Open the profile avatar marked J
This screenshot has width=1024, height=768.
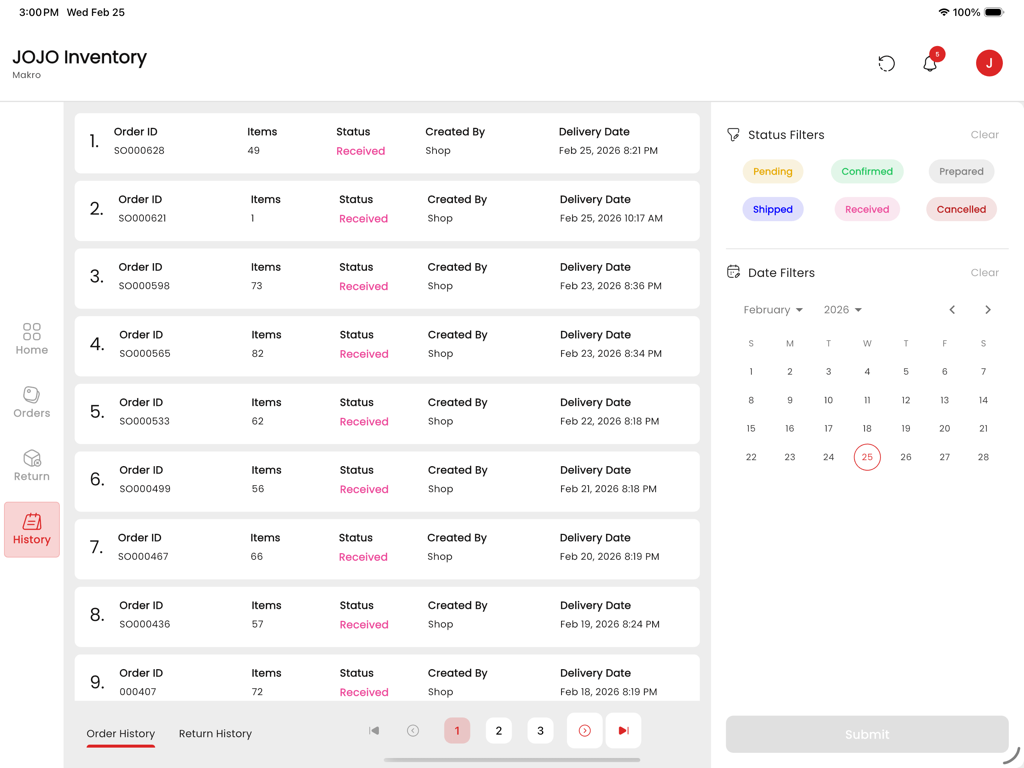[989, 62]
